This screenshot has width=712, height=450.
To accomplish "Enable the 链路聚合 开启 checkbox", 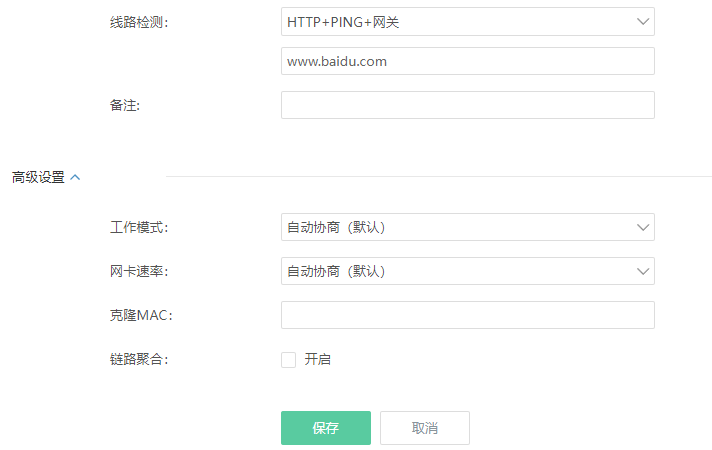I will pos(288,360).
